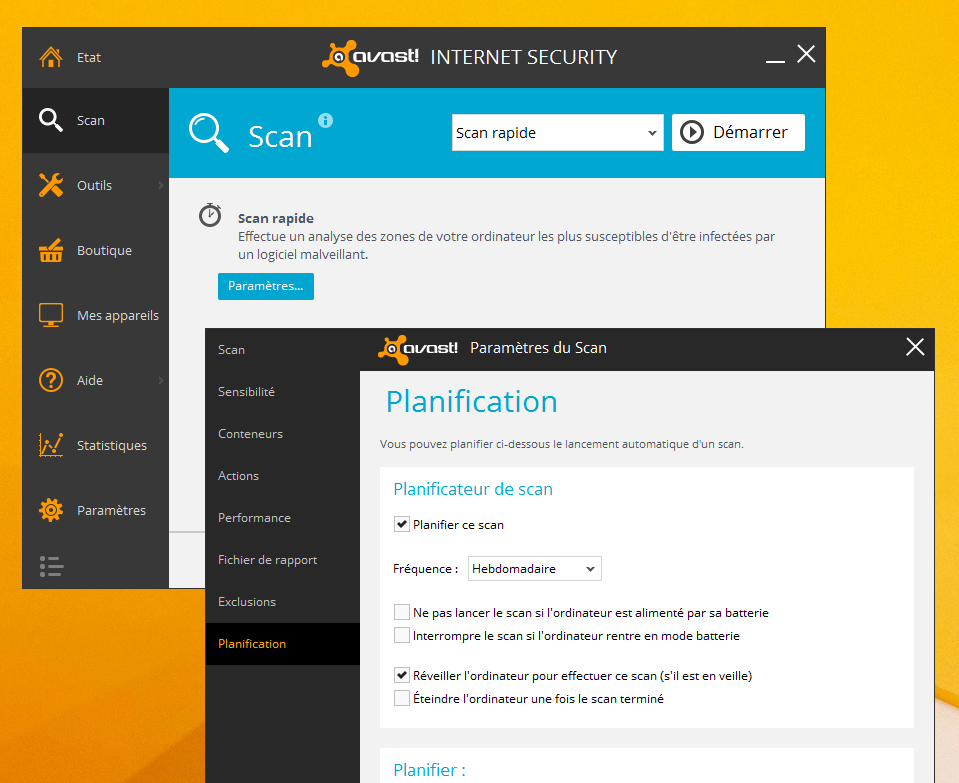Open Statistiques in the main sidebar
The width and height of the screenshot is (959, 783).
pyautogui.click(x=95, y=445)
